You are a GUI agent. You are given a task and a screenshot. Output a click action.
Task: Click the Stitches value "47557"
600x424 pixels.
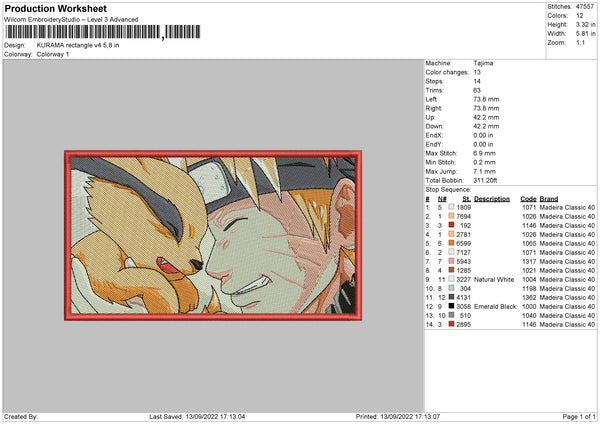585,7
